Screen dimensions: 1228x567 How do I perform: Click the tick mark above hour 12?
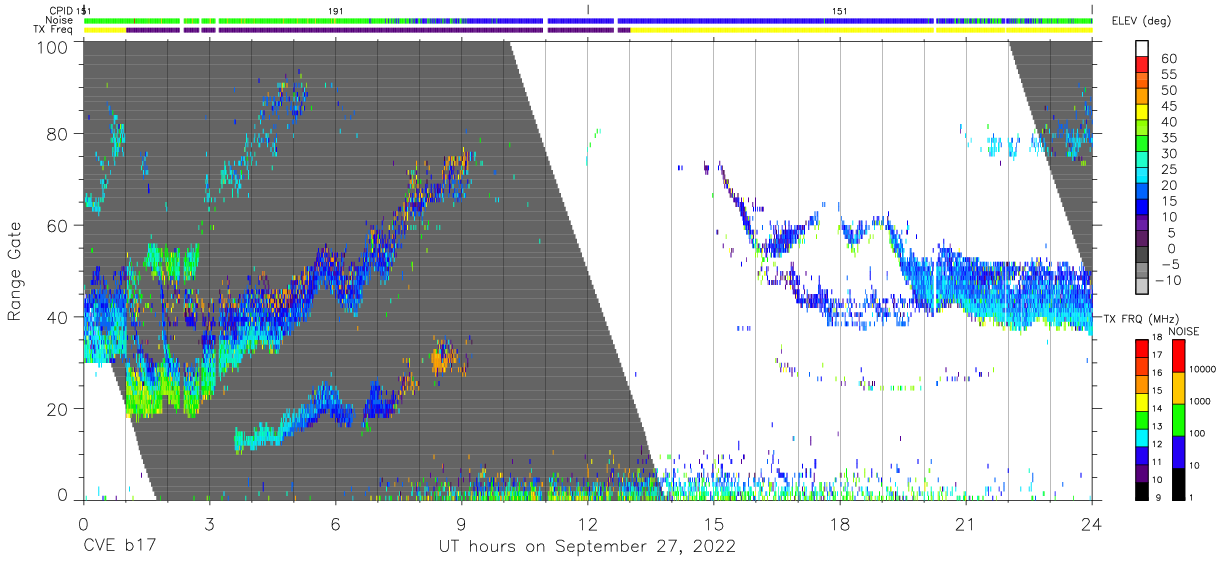[x=588, y=9]
